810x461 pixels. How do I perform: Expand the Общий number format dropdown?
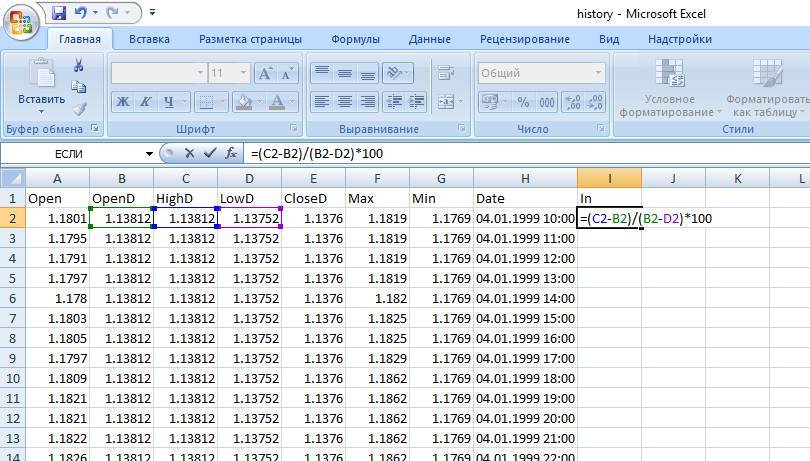tap(598, 73)
